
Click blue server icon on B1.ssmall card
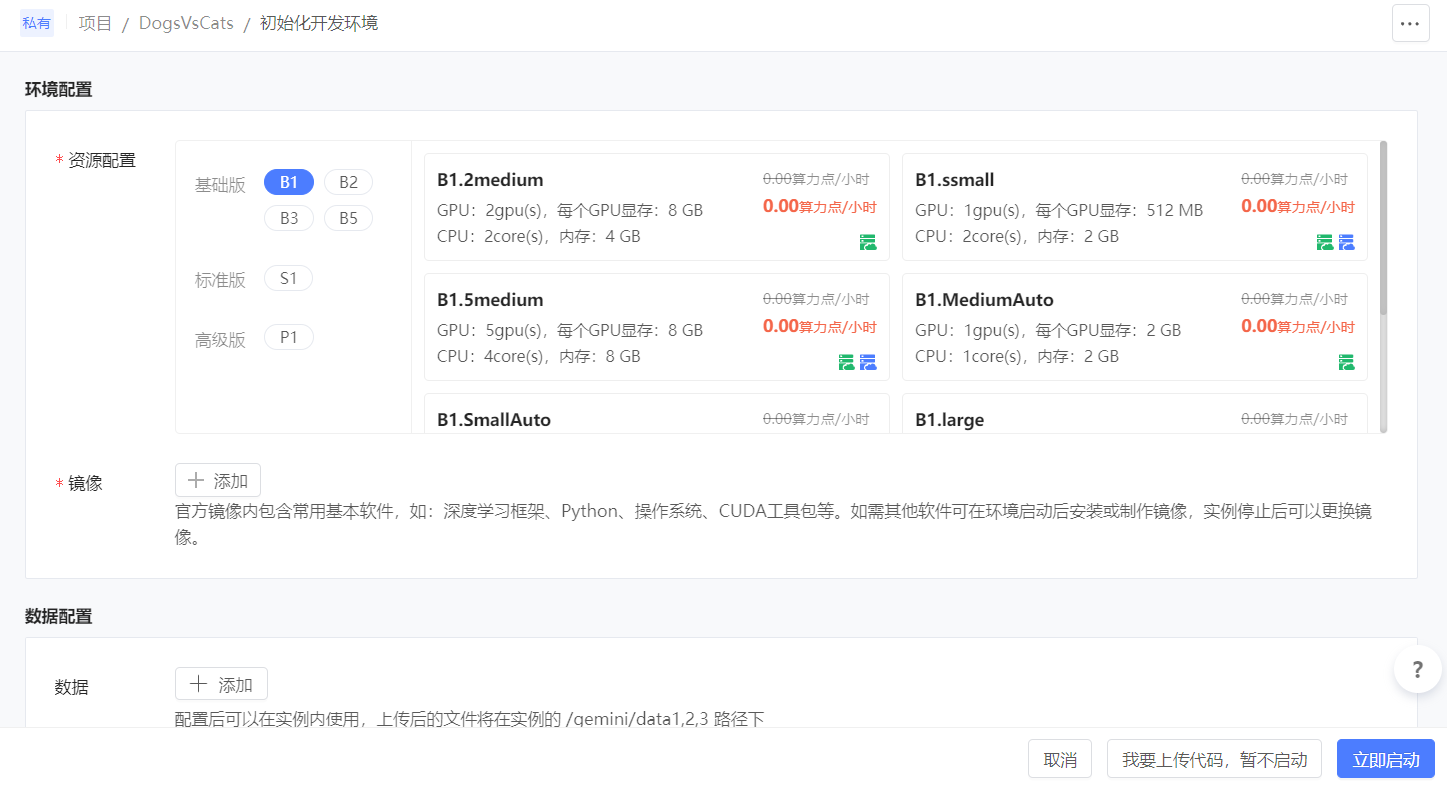pyautogui.click(x=1346, y=242)
